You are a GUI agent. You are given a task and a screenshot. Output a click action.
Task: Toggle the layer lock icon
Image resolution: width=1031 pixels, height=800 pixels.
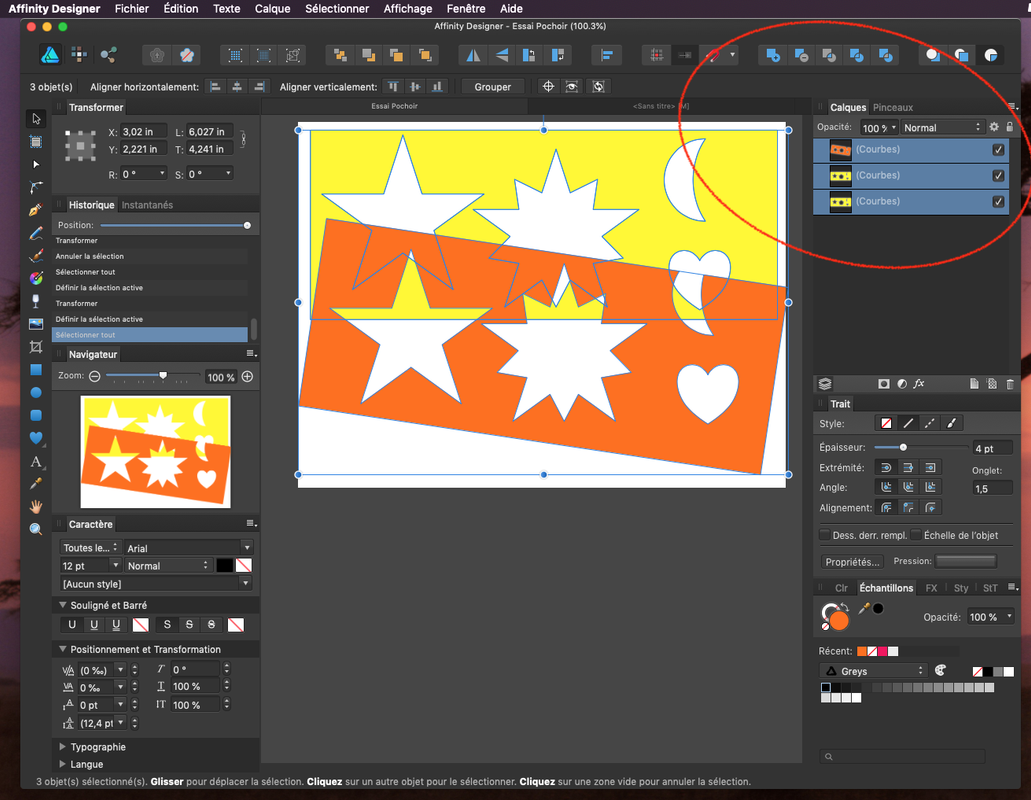coord(1010,128)
